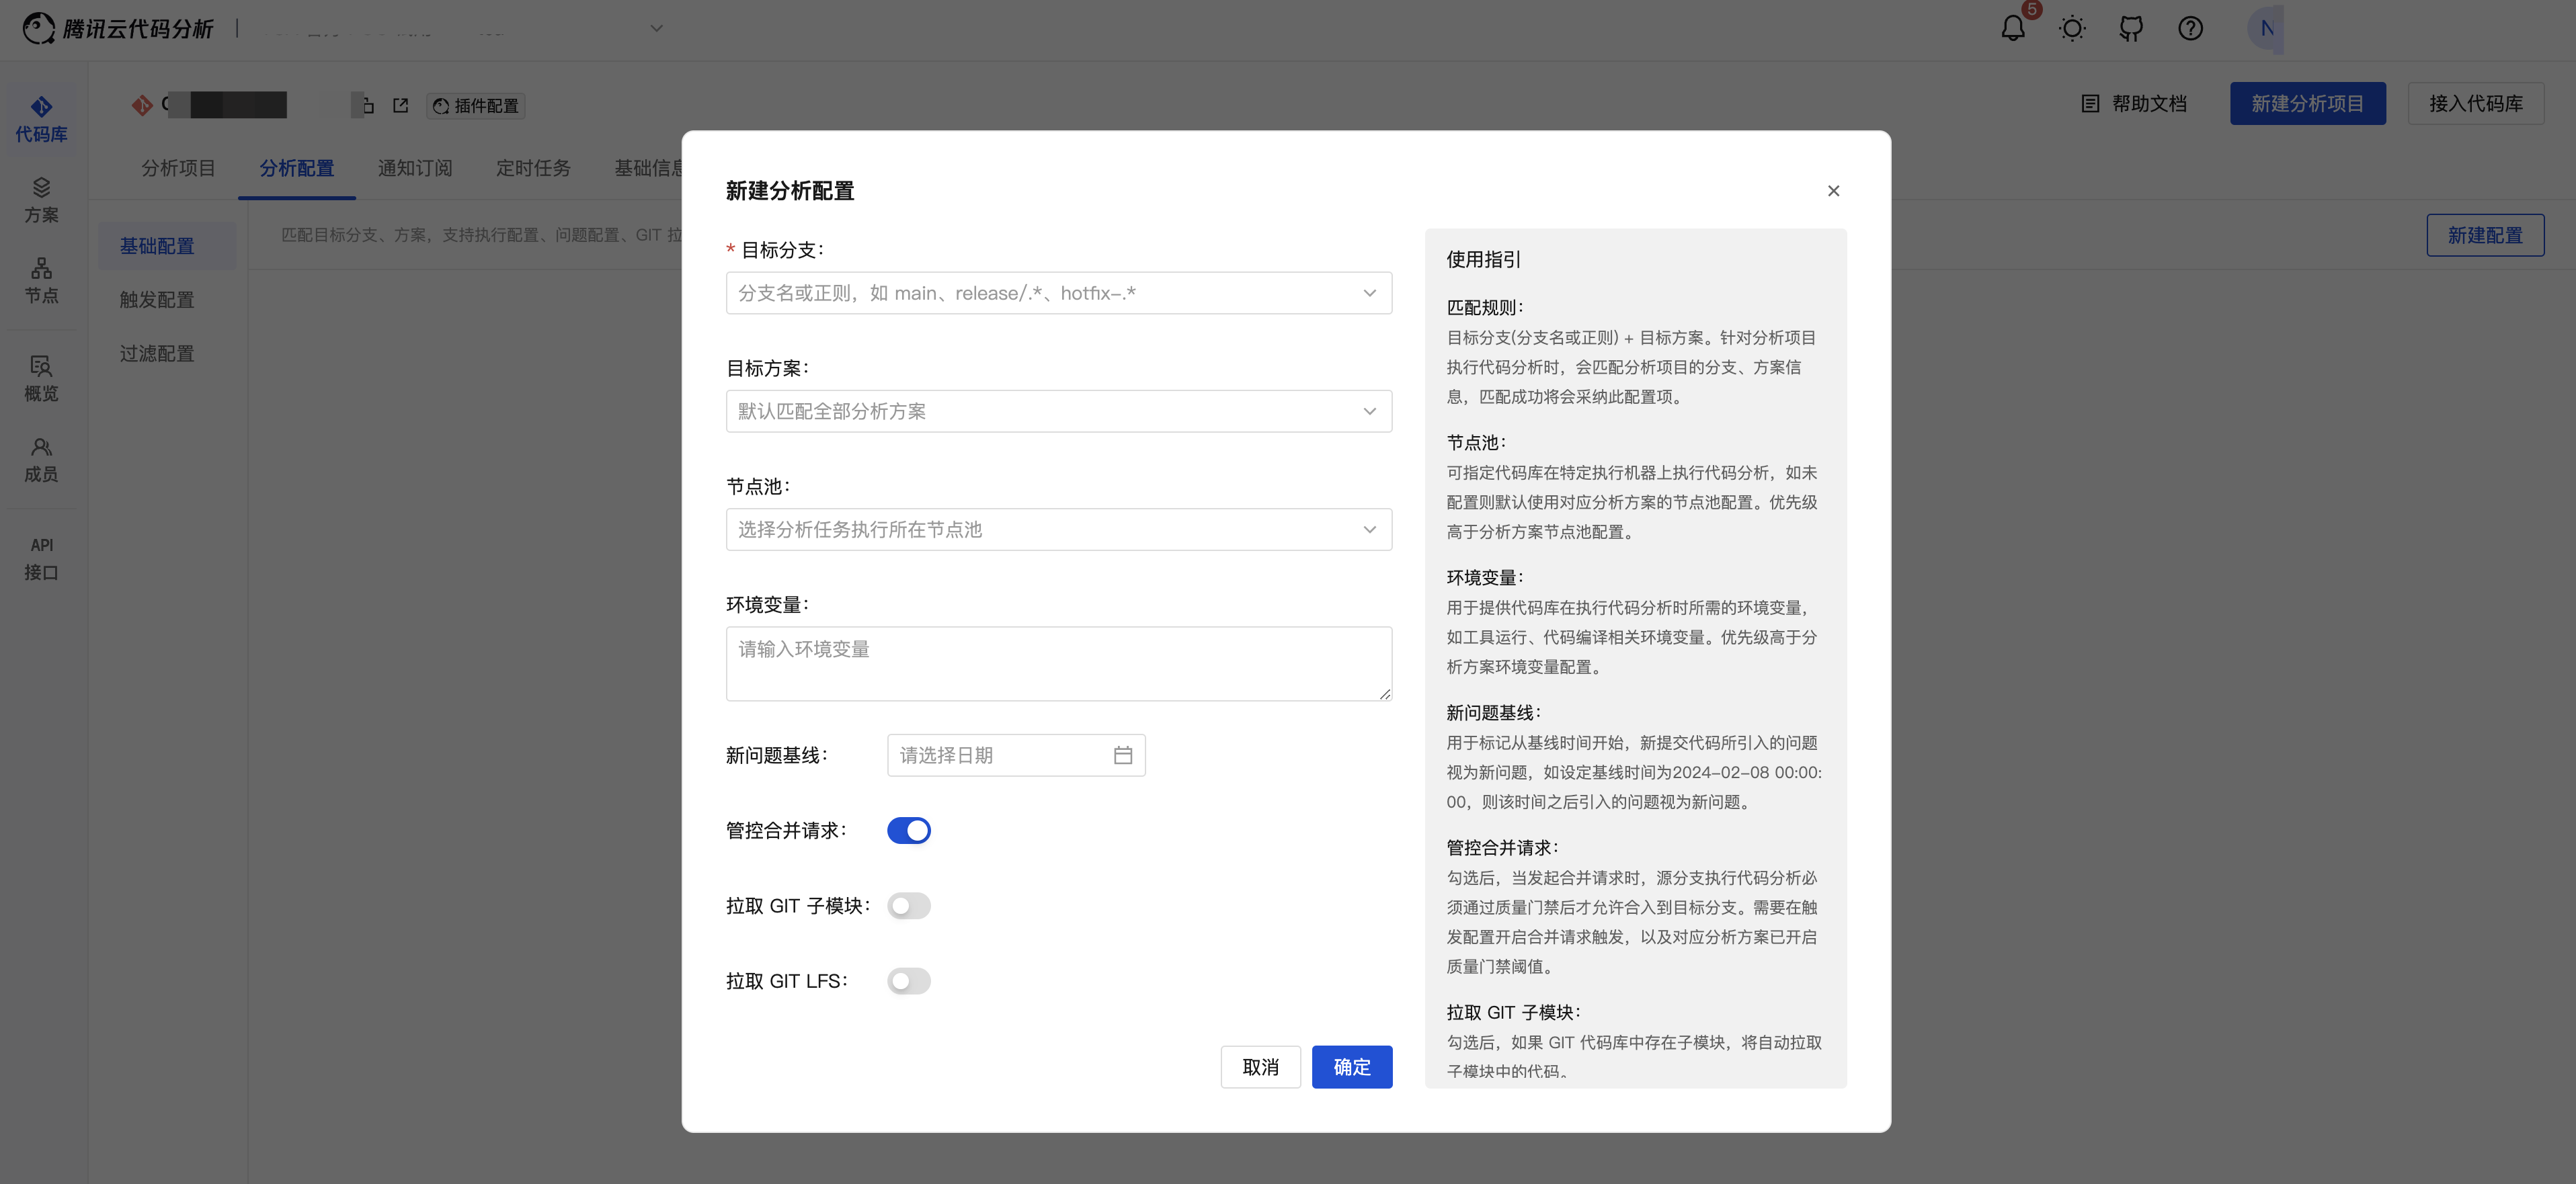Open 代码库 in sidebar
This screenshot has height=1184, width=2576.
41,119
